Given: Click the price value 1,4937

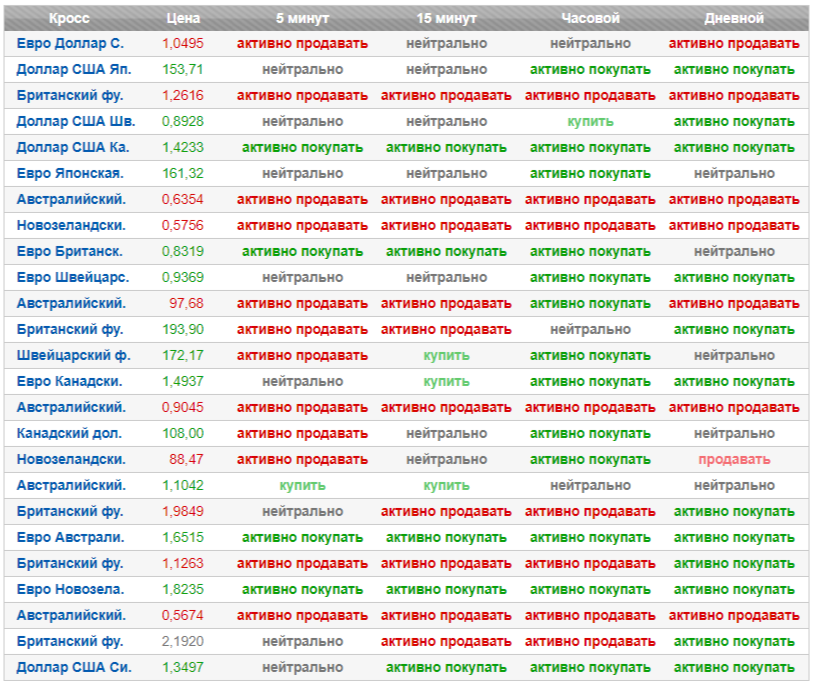Looking at the screenshot, I should [x=183, y=381].
